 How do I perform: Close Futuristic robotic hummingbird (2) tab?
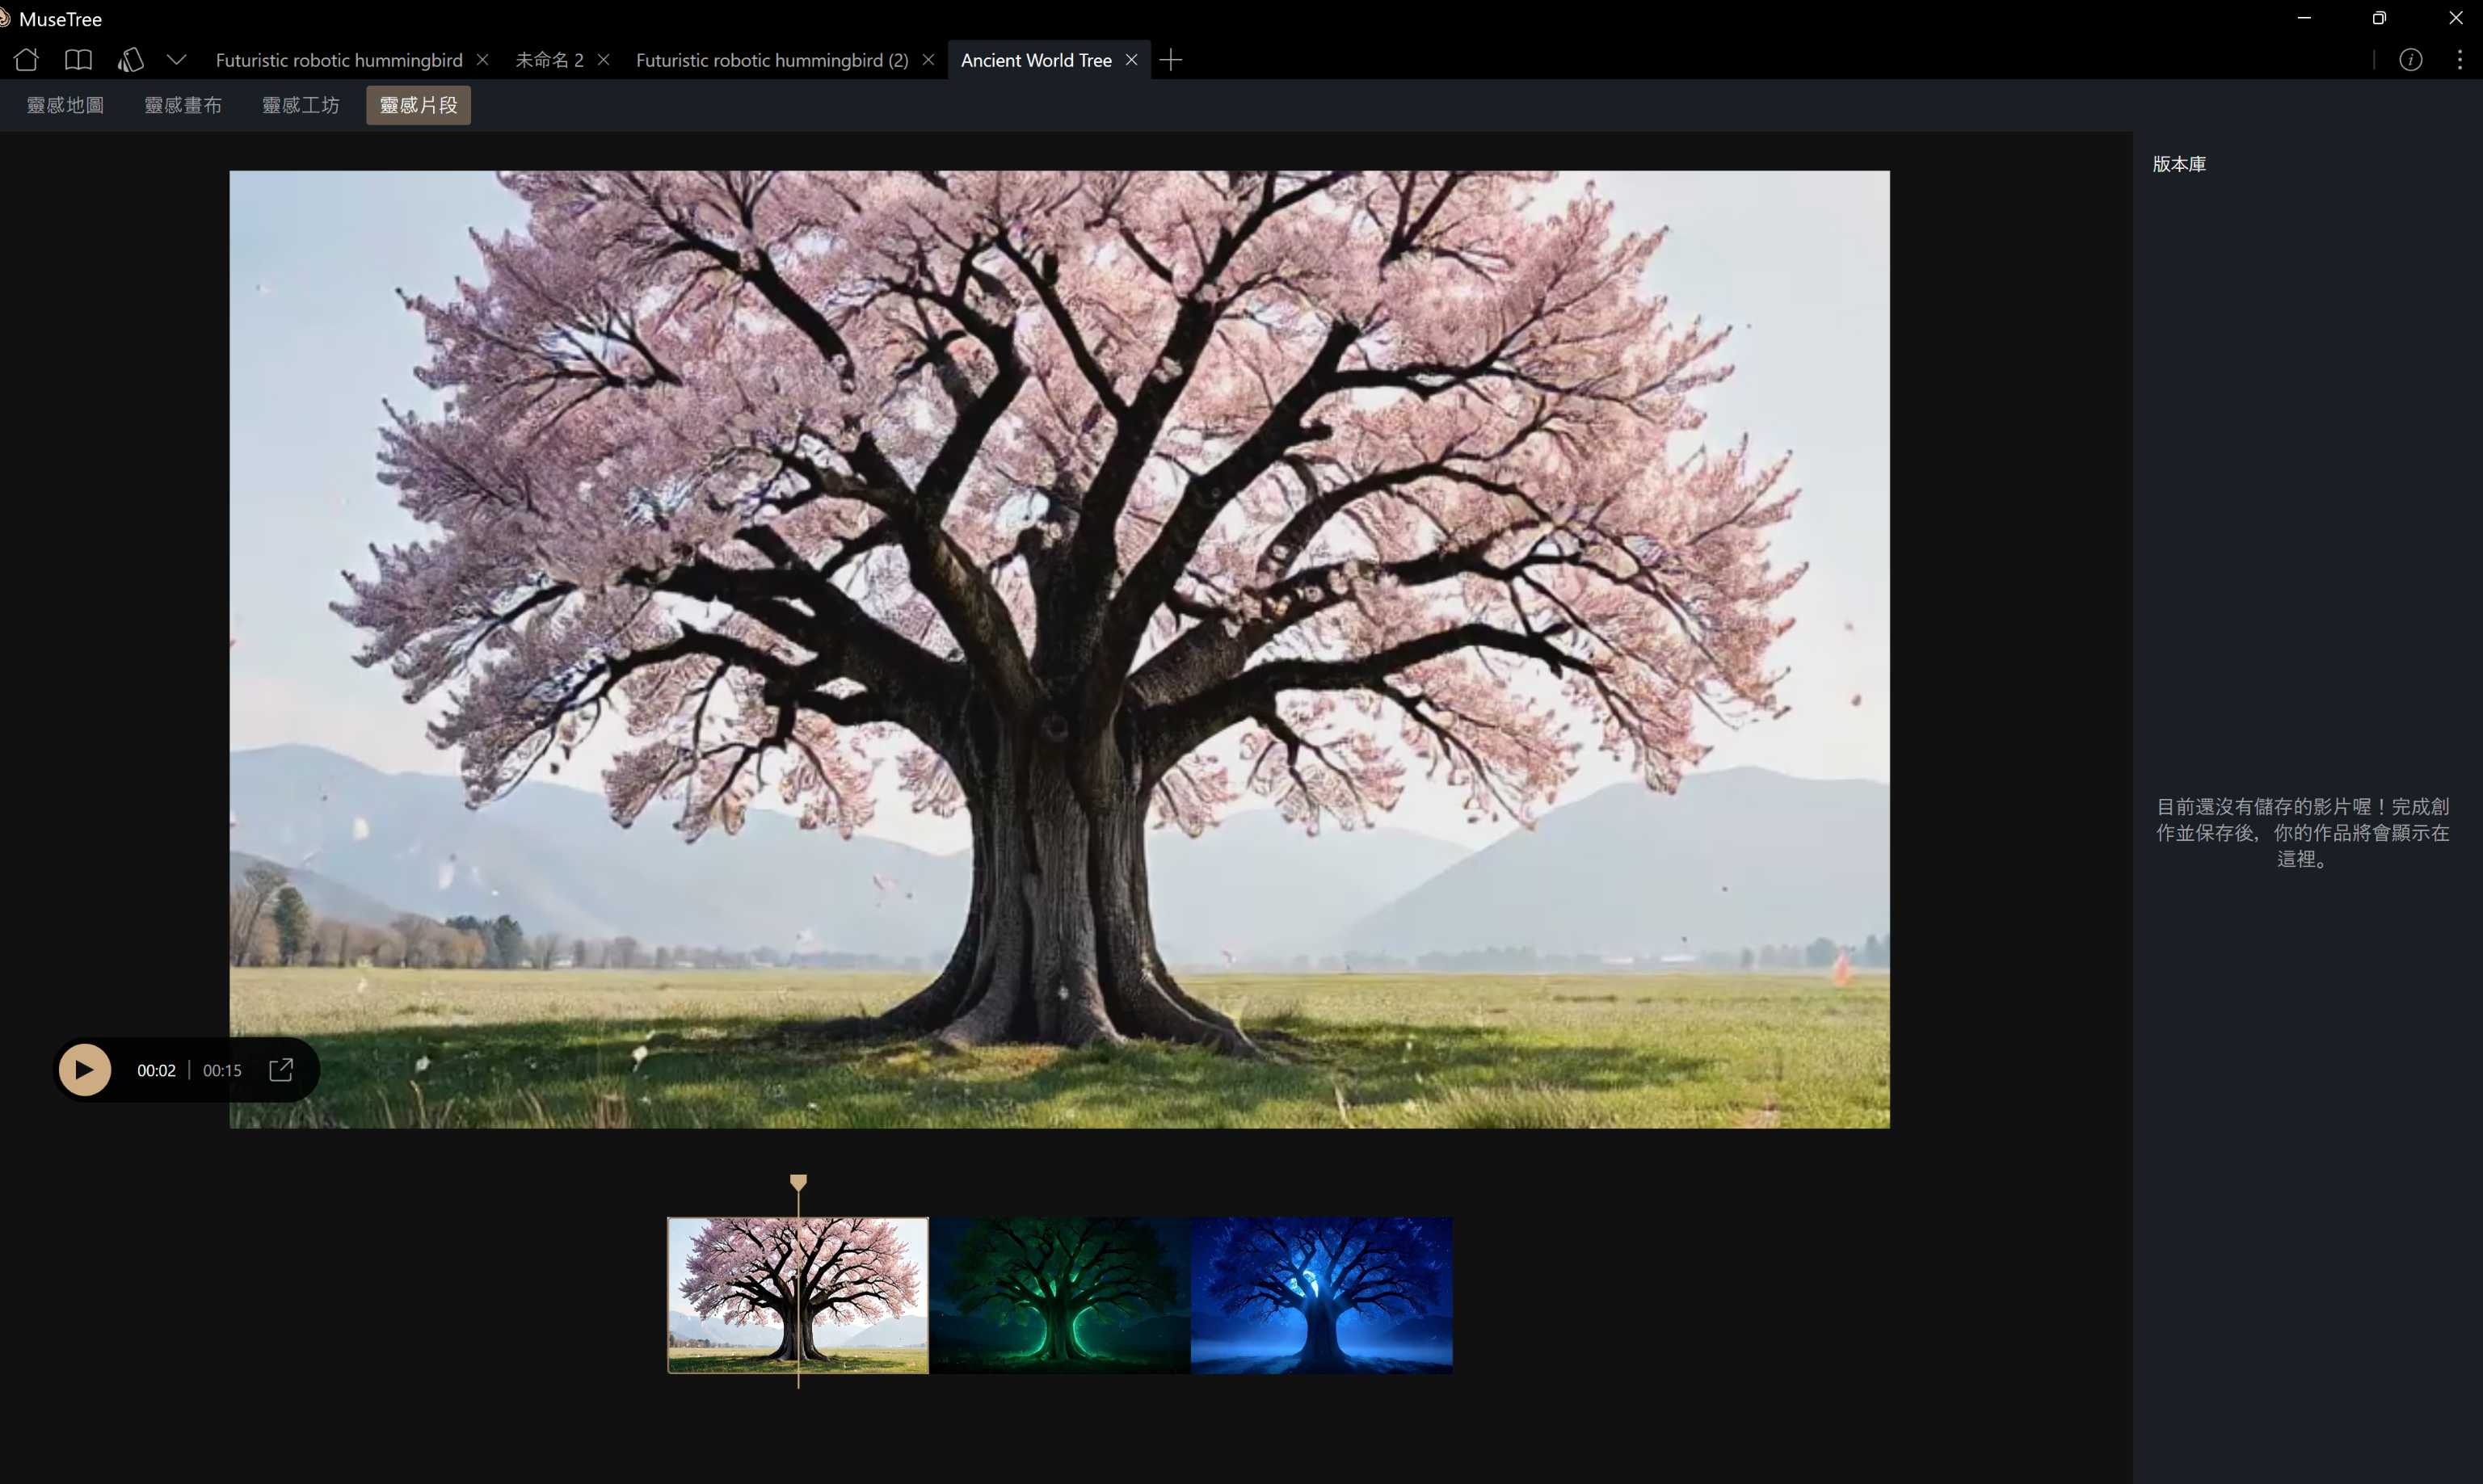click(929, 60)
